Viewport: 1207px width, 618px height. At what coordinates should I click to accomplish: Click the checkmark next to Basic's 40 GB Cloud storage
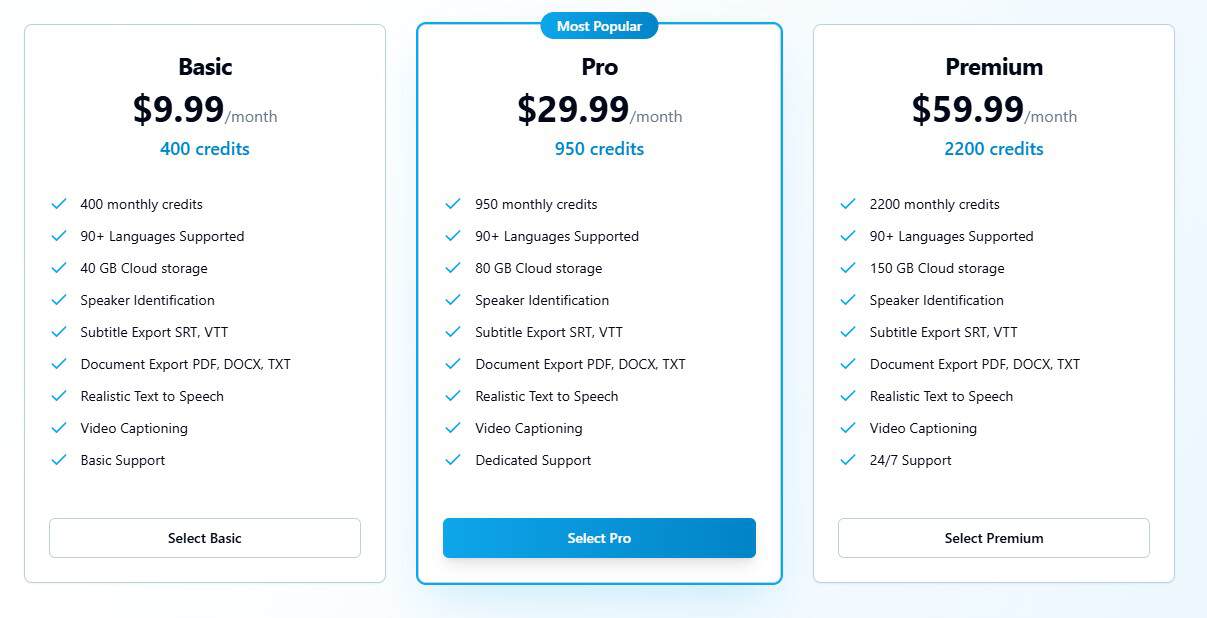(58, 268)
